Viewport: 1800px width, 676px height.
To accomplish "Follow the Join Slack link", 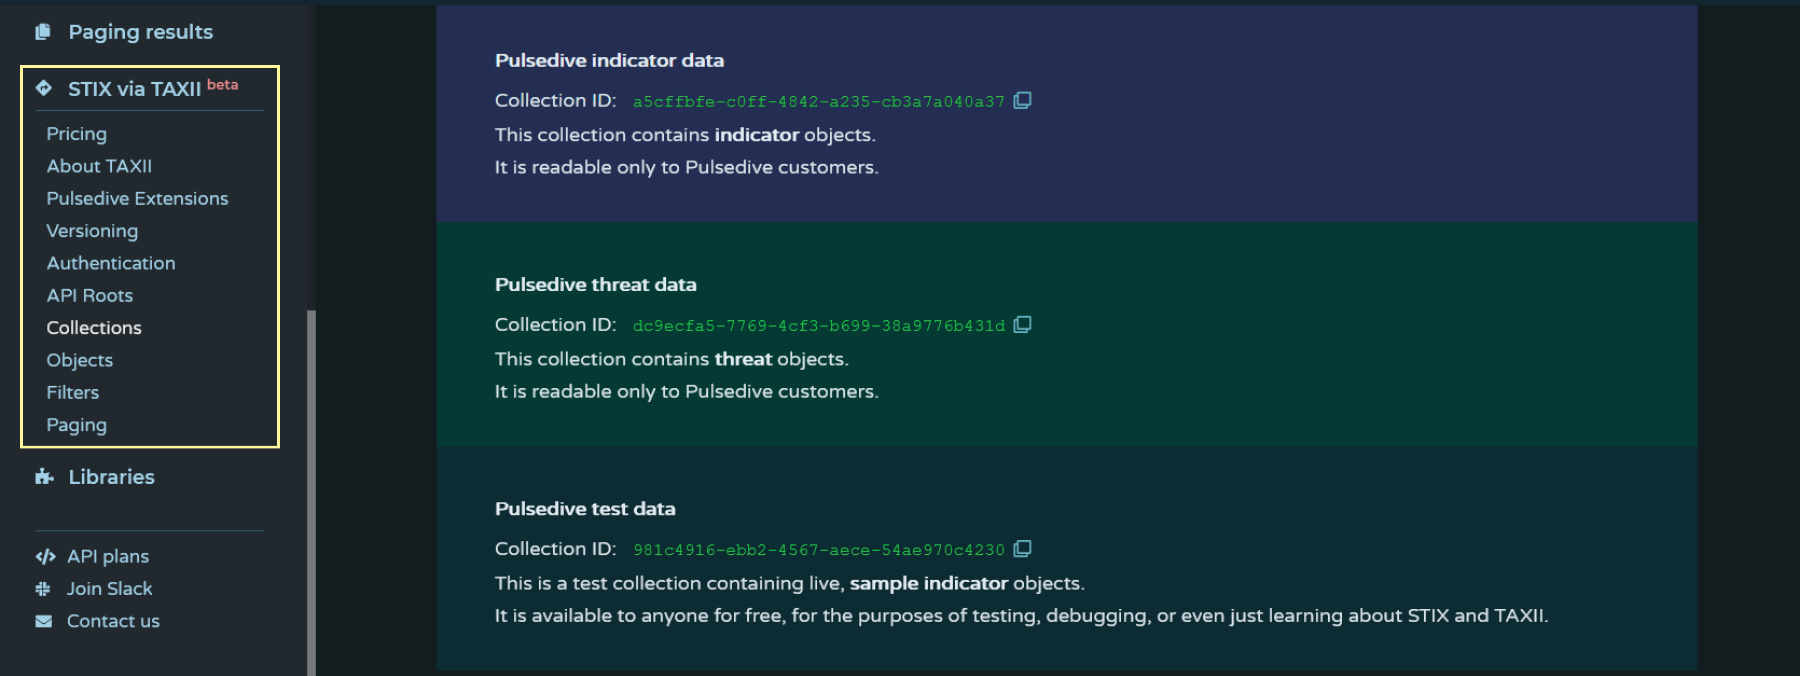I will click(x=109, y=589).
